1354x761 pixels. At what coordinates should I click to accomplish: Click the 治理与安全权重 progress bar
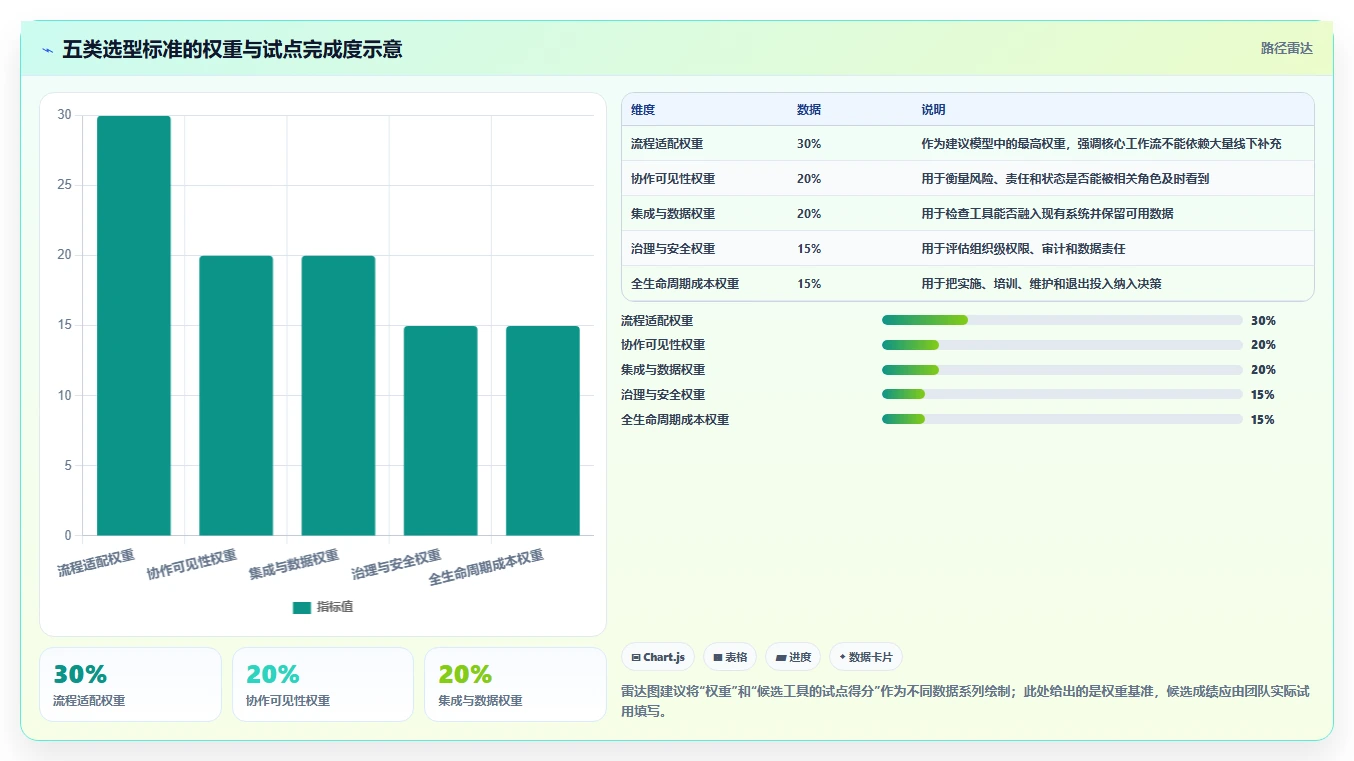1062,395
